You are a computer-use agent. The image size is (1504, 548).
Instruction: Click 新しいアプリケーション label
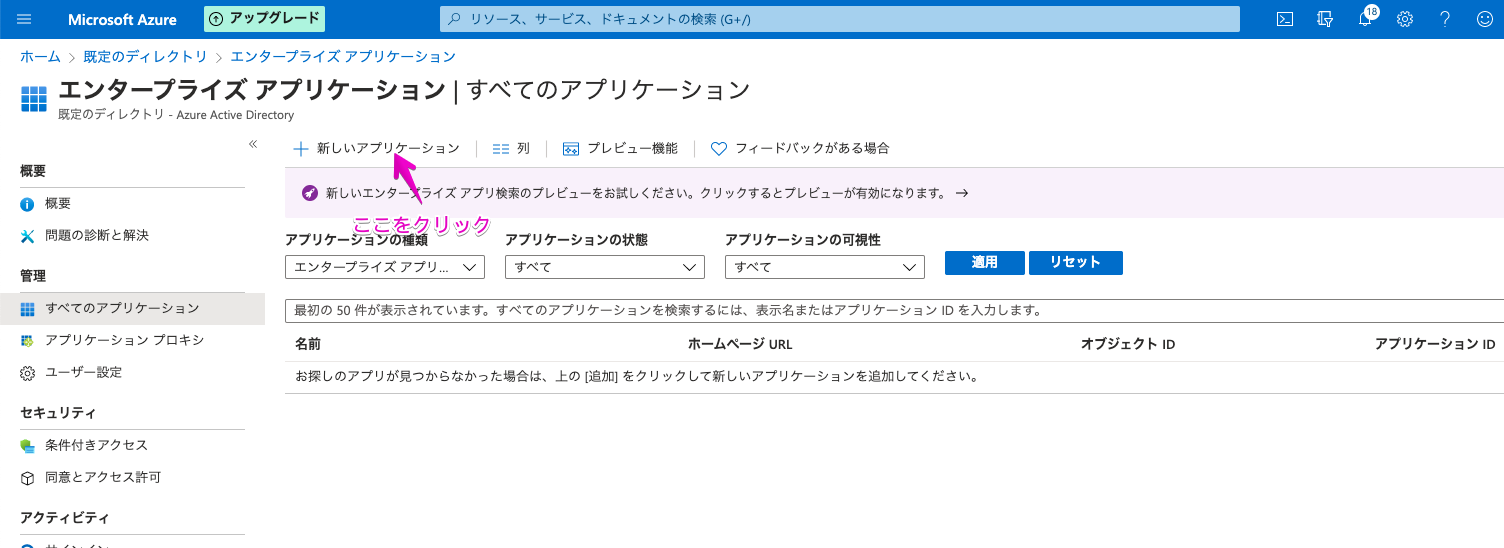[x=388, y=149]
